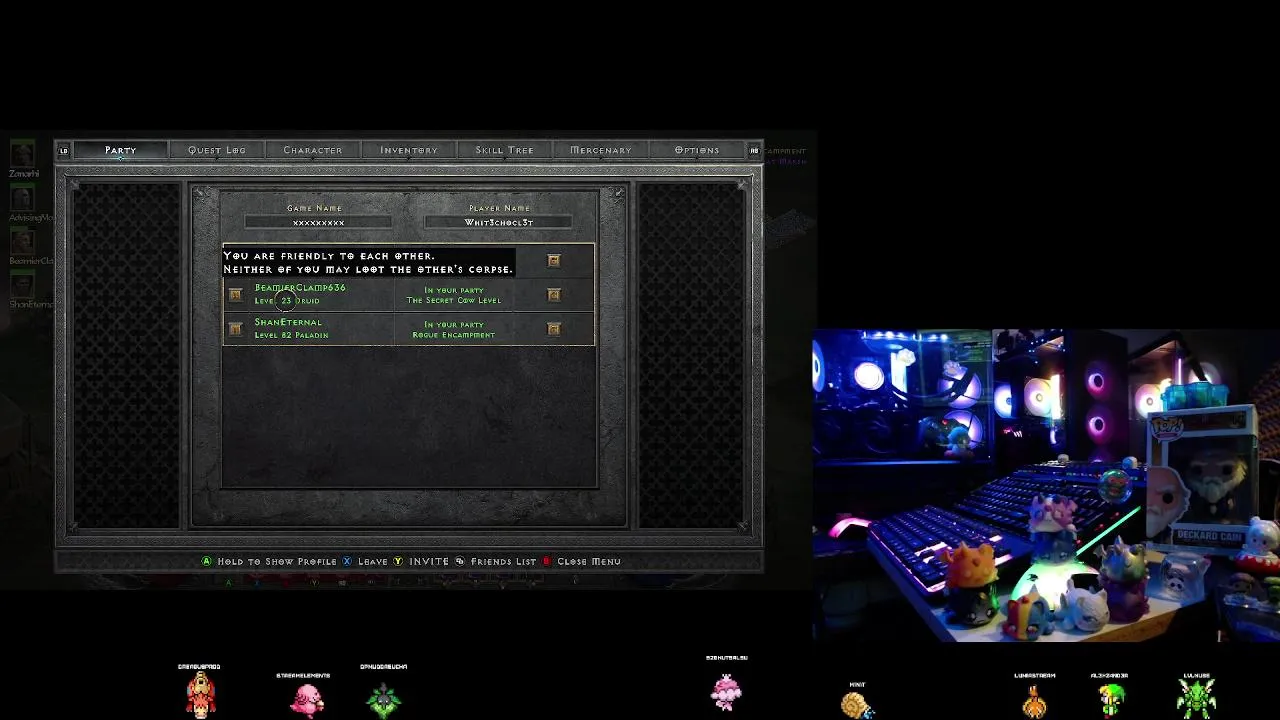Select the Game Name field
1280x720 pixels.
coord(318,222)
